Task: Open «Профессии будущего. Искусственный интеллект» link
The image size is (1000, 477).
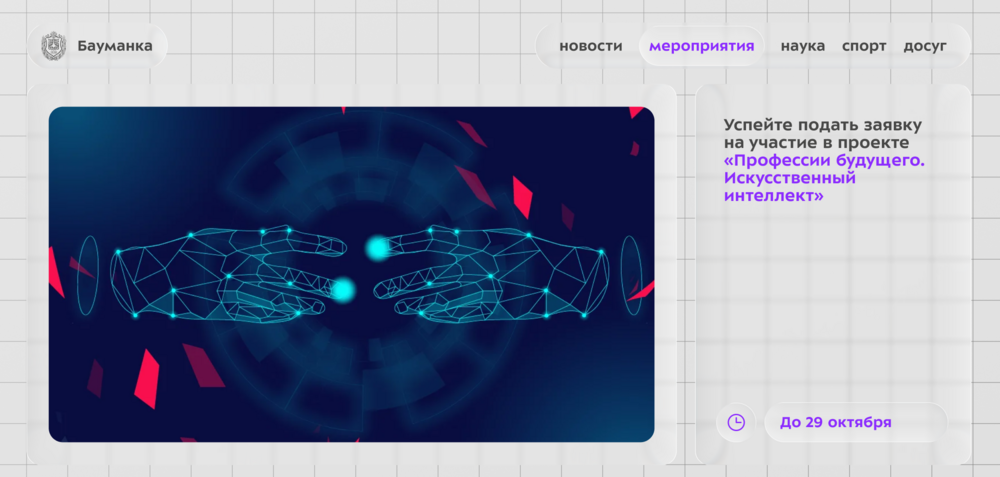Action: [x=823, y=178]
